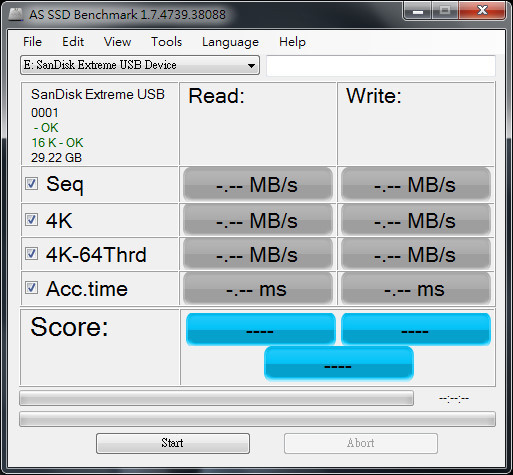Click the 'Read:' column header
Viewport: 513px width, 475px height.
pyautogui.click(x=217, y=96)
